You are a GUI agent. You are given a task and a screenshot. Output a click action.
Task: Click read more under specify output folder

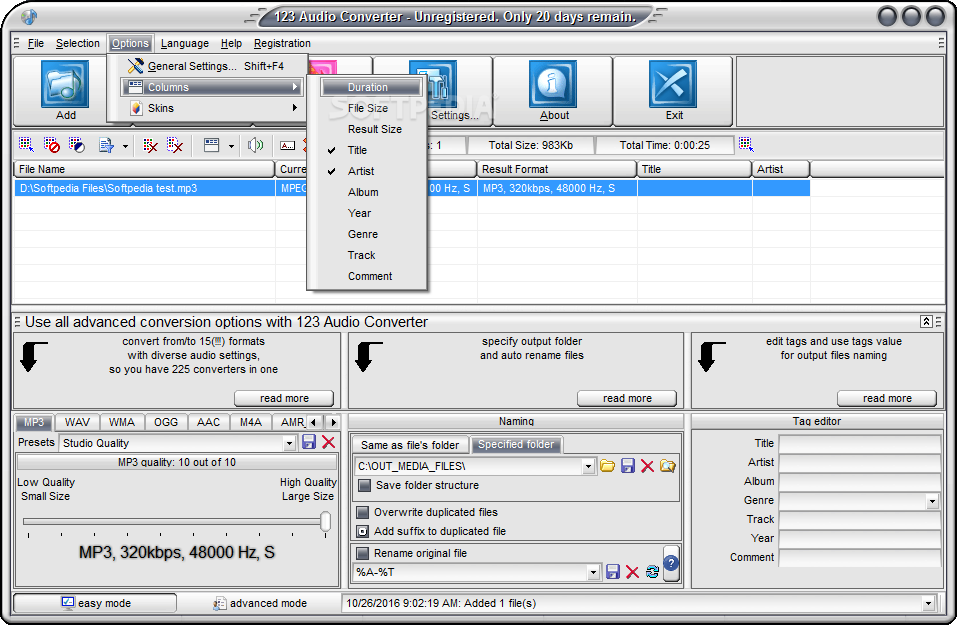pyautogui.click(x=627, y=398)
